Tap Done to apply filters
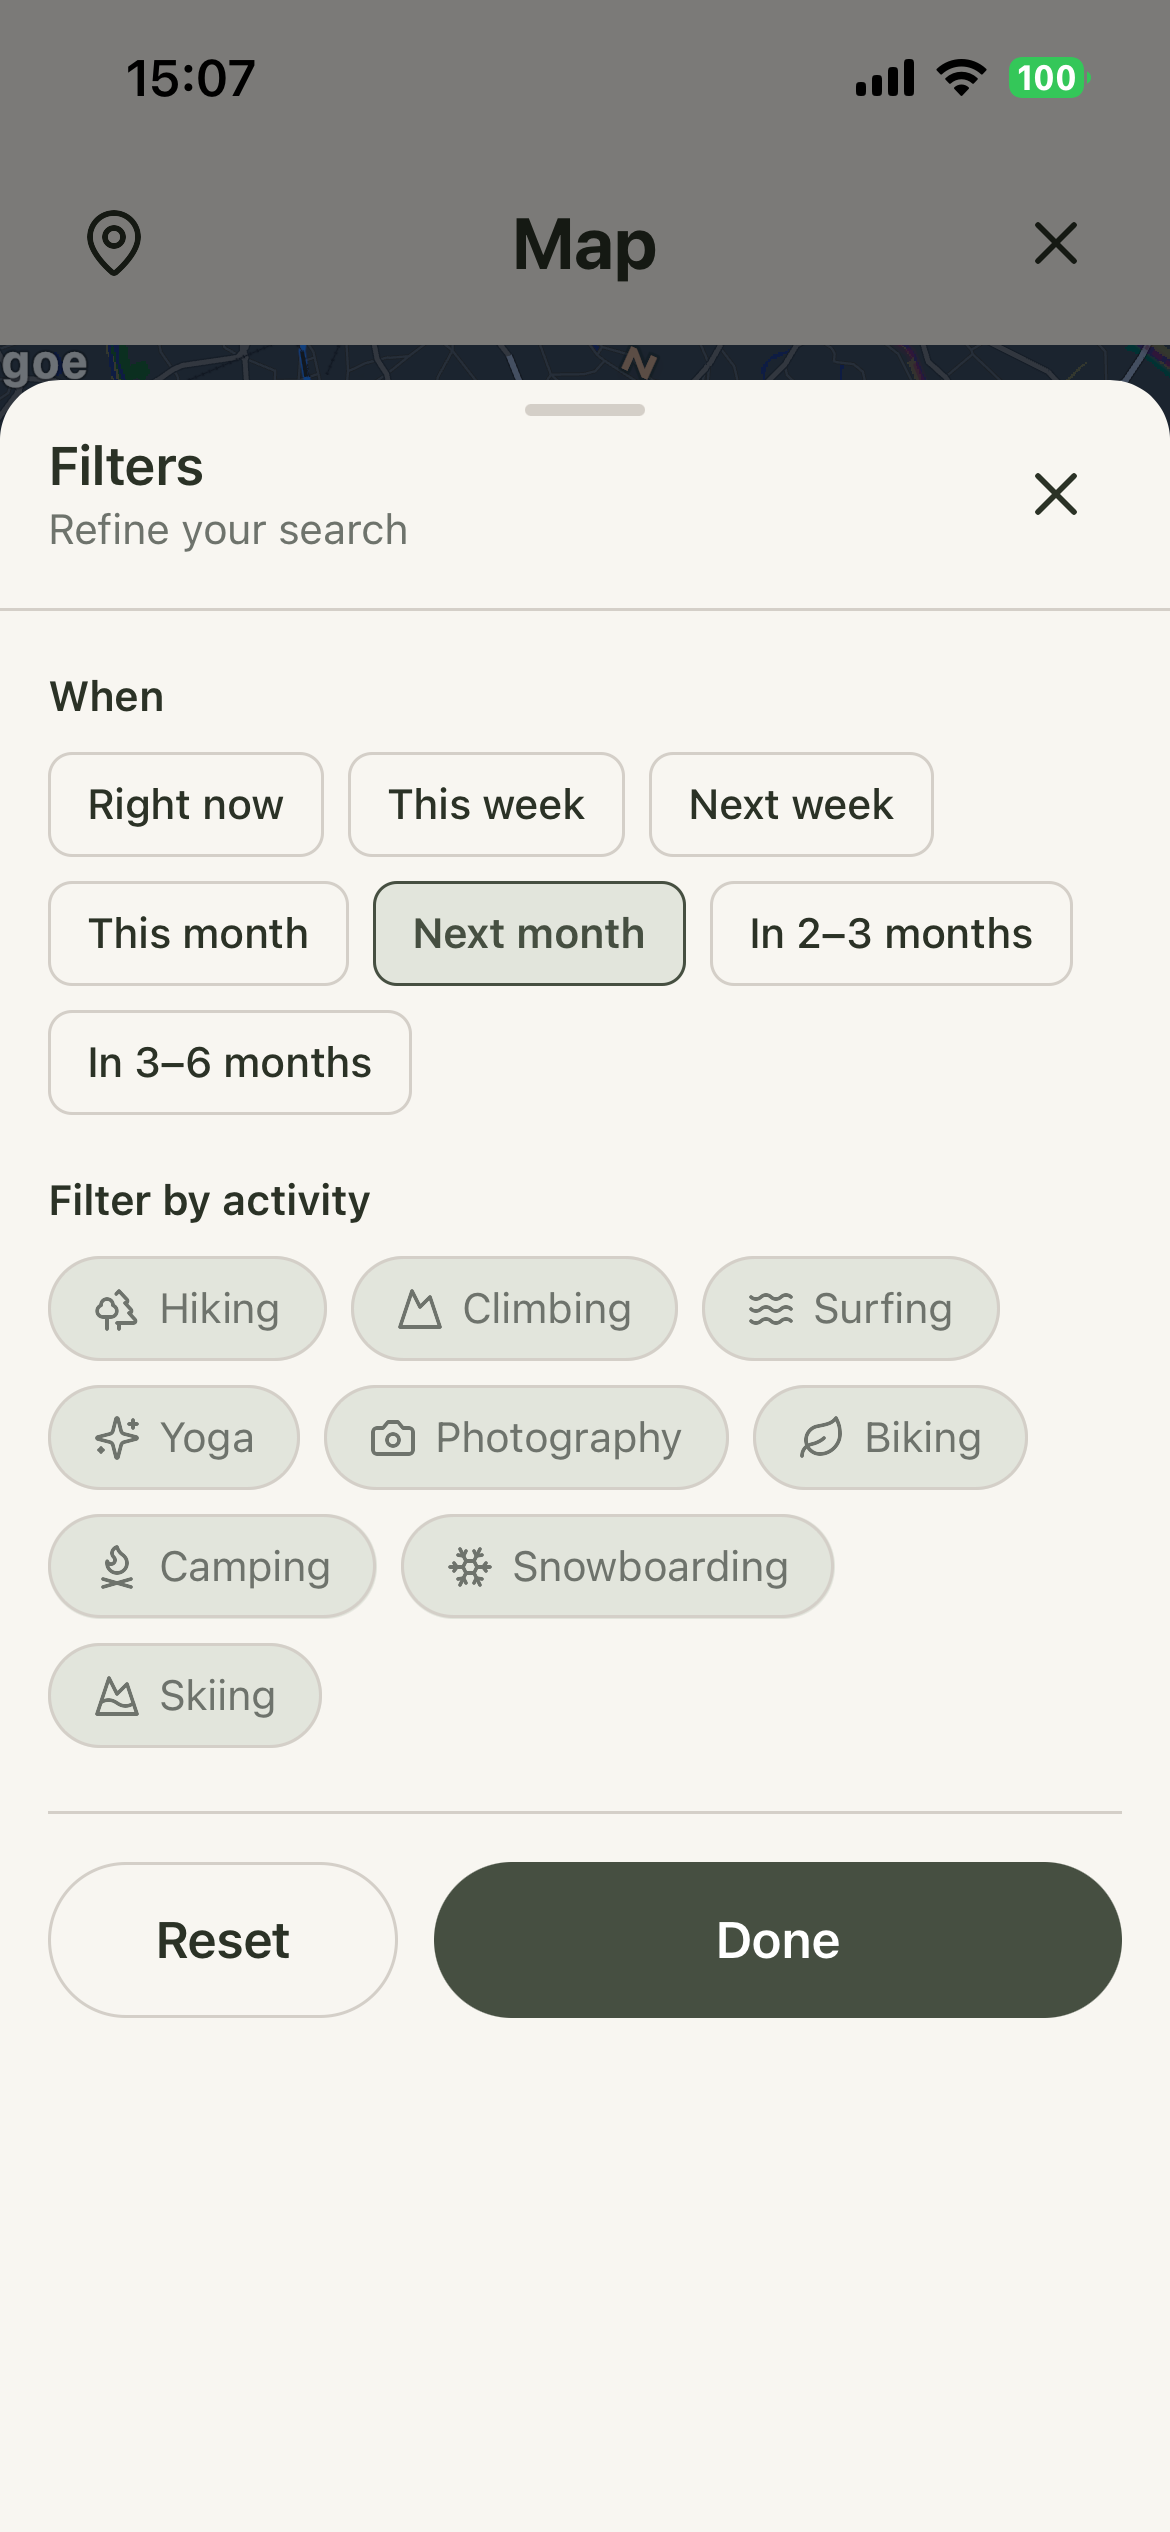The width and height of the screenshot is (1170, 2532). pos(777,1939)
